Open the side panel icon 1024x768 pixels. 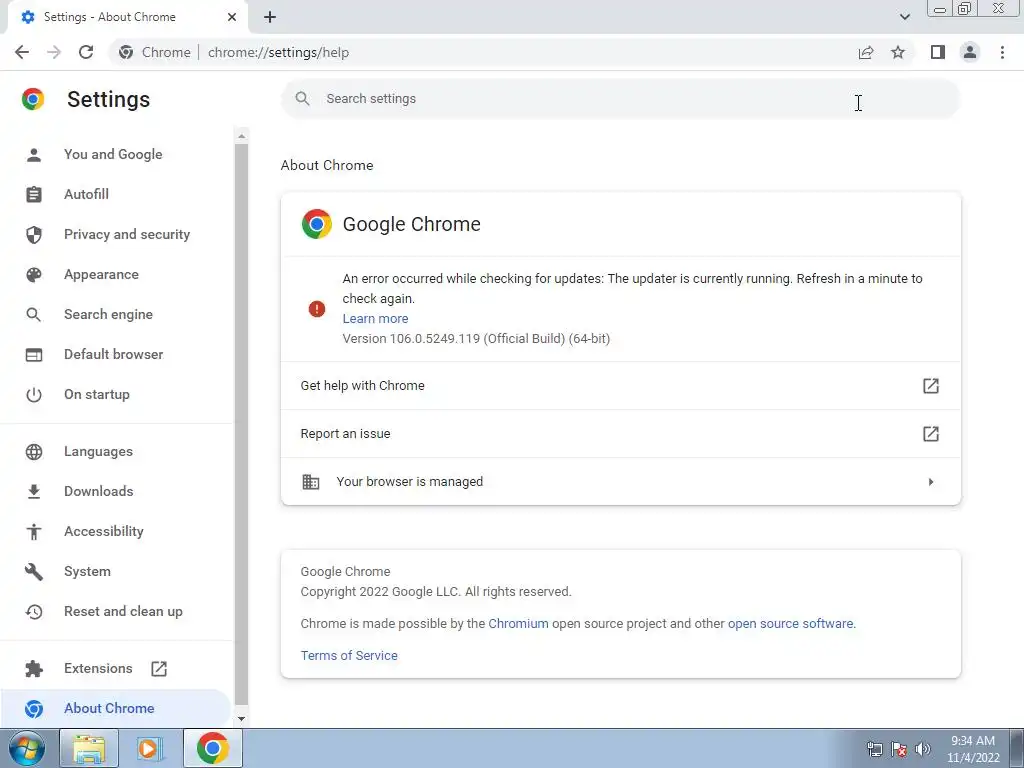938,52
